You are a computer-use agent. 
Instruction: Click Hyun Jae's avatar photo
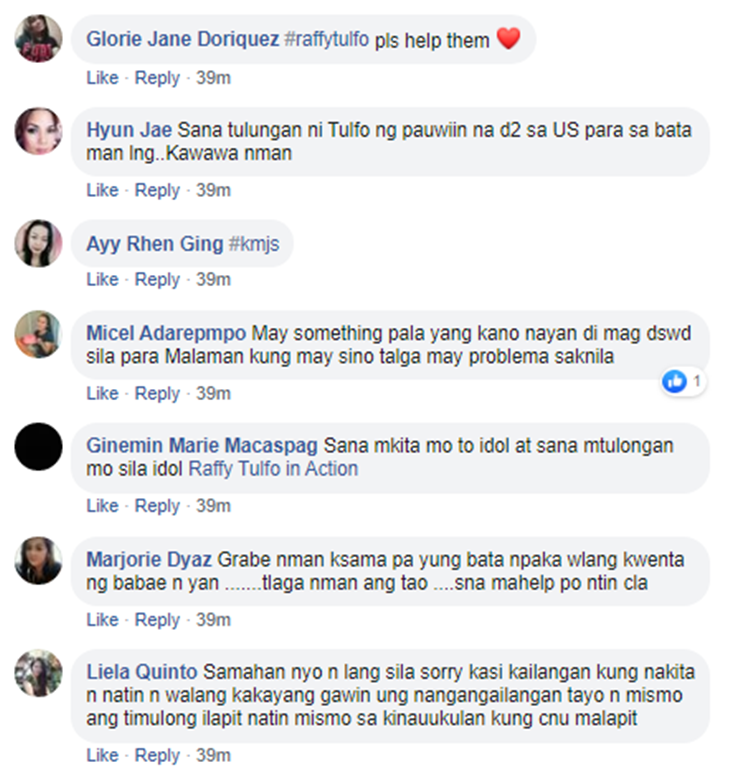(x=39, y=131)
